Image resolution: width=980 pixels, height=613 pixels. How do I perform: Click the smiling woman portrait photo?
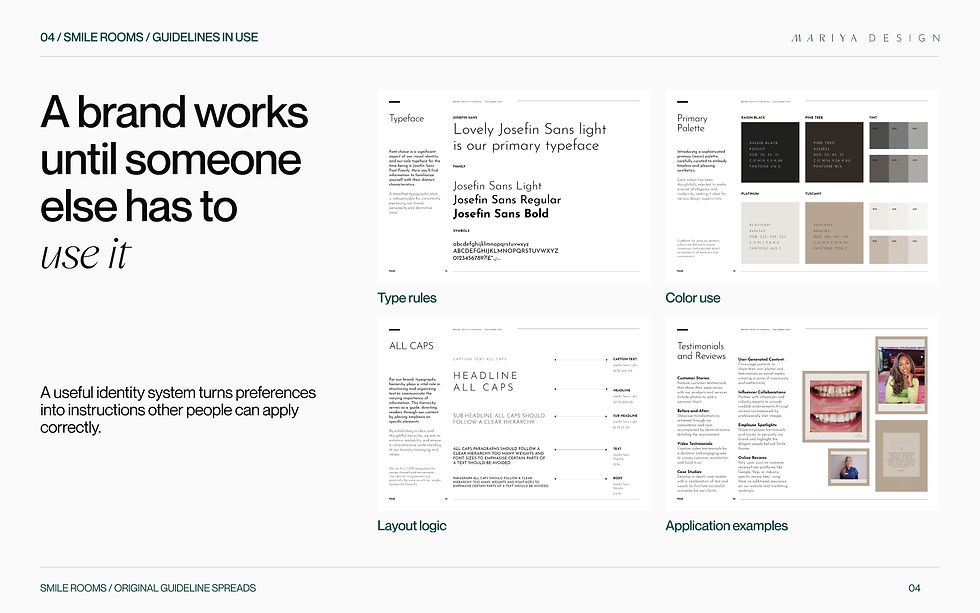901,374
